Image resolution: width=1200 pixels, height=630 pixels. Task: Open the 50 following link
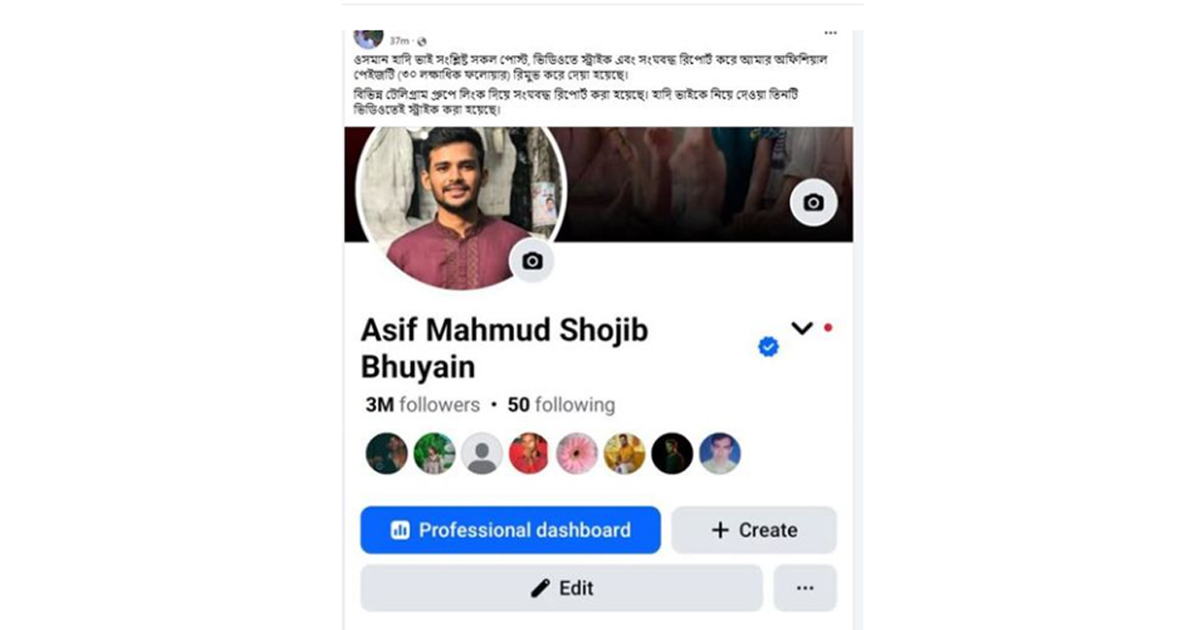tap(561, 405)
